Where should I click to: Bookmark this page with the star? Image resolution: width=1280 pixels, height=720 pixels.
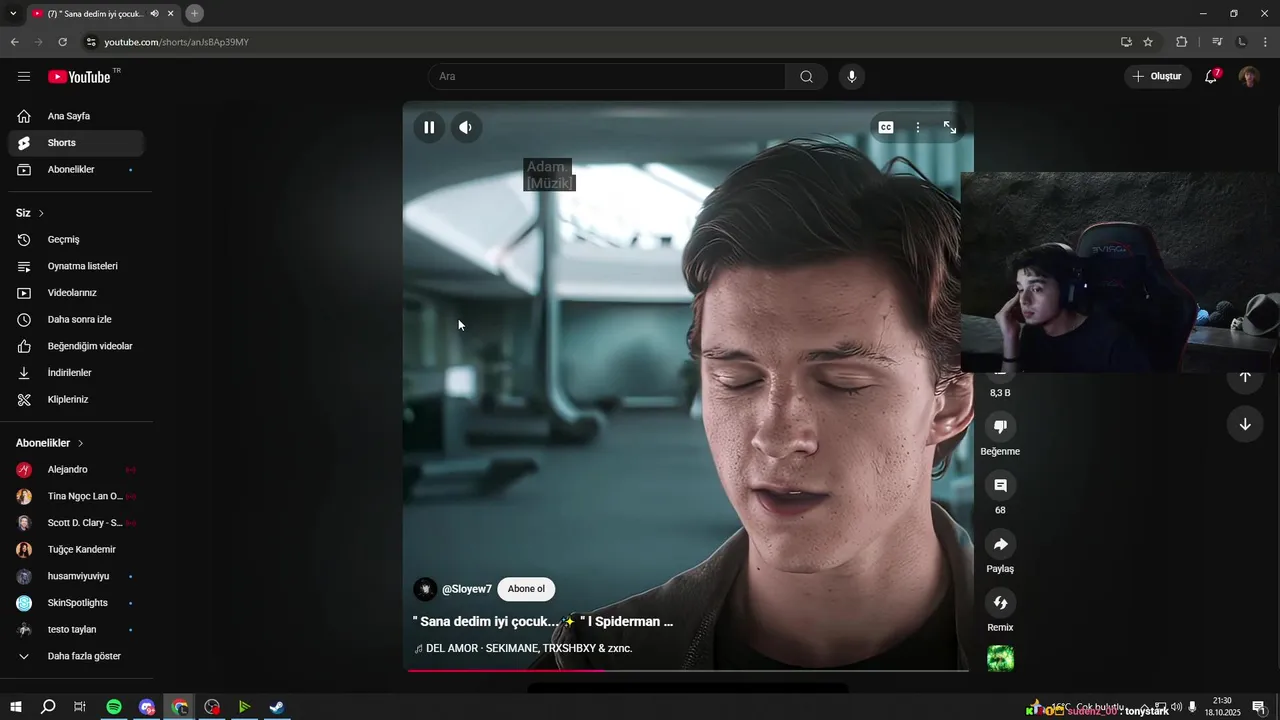(x=1148, y=42)
